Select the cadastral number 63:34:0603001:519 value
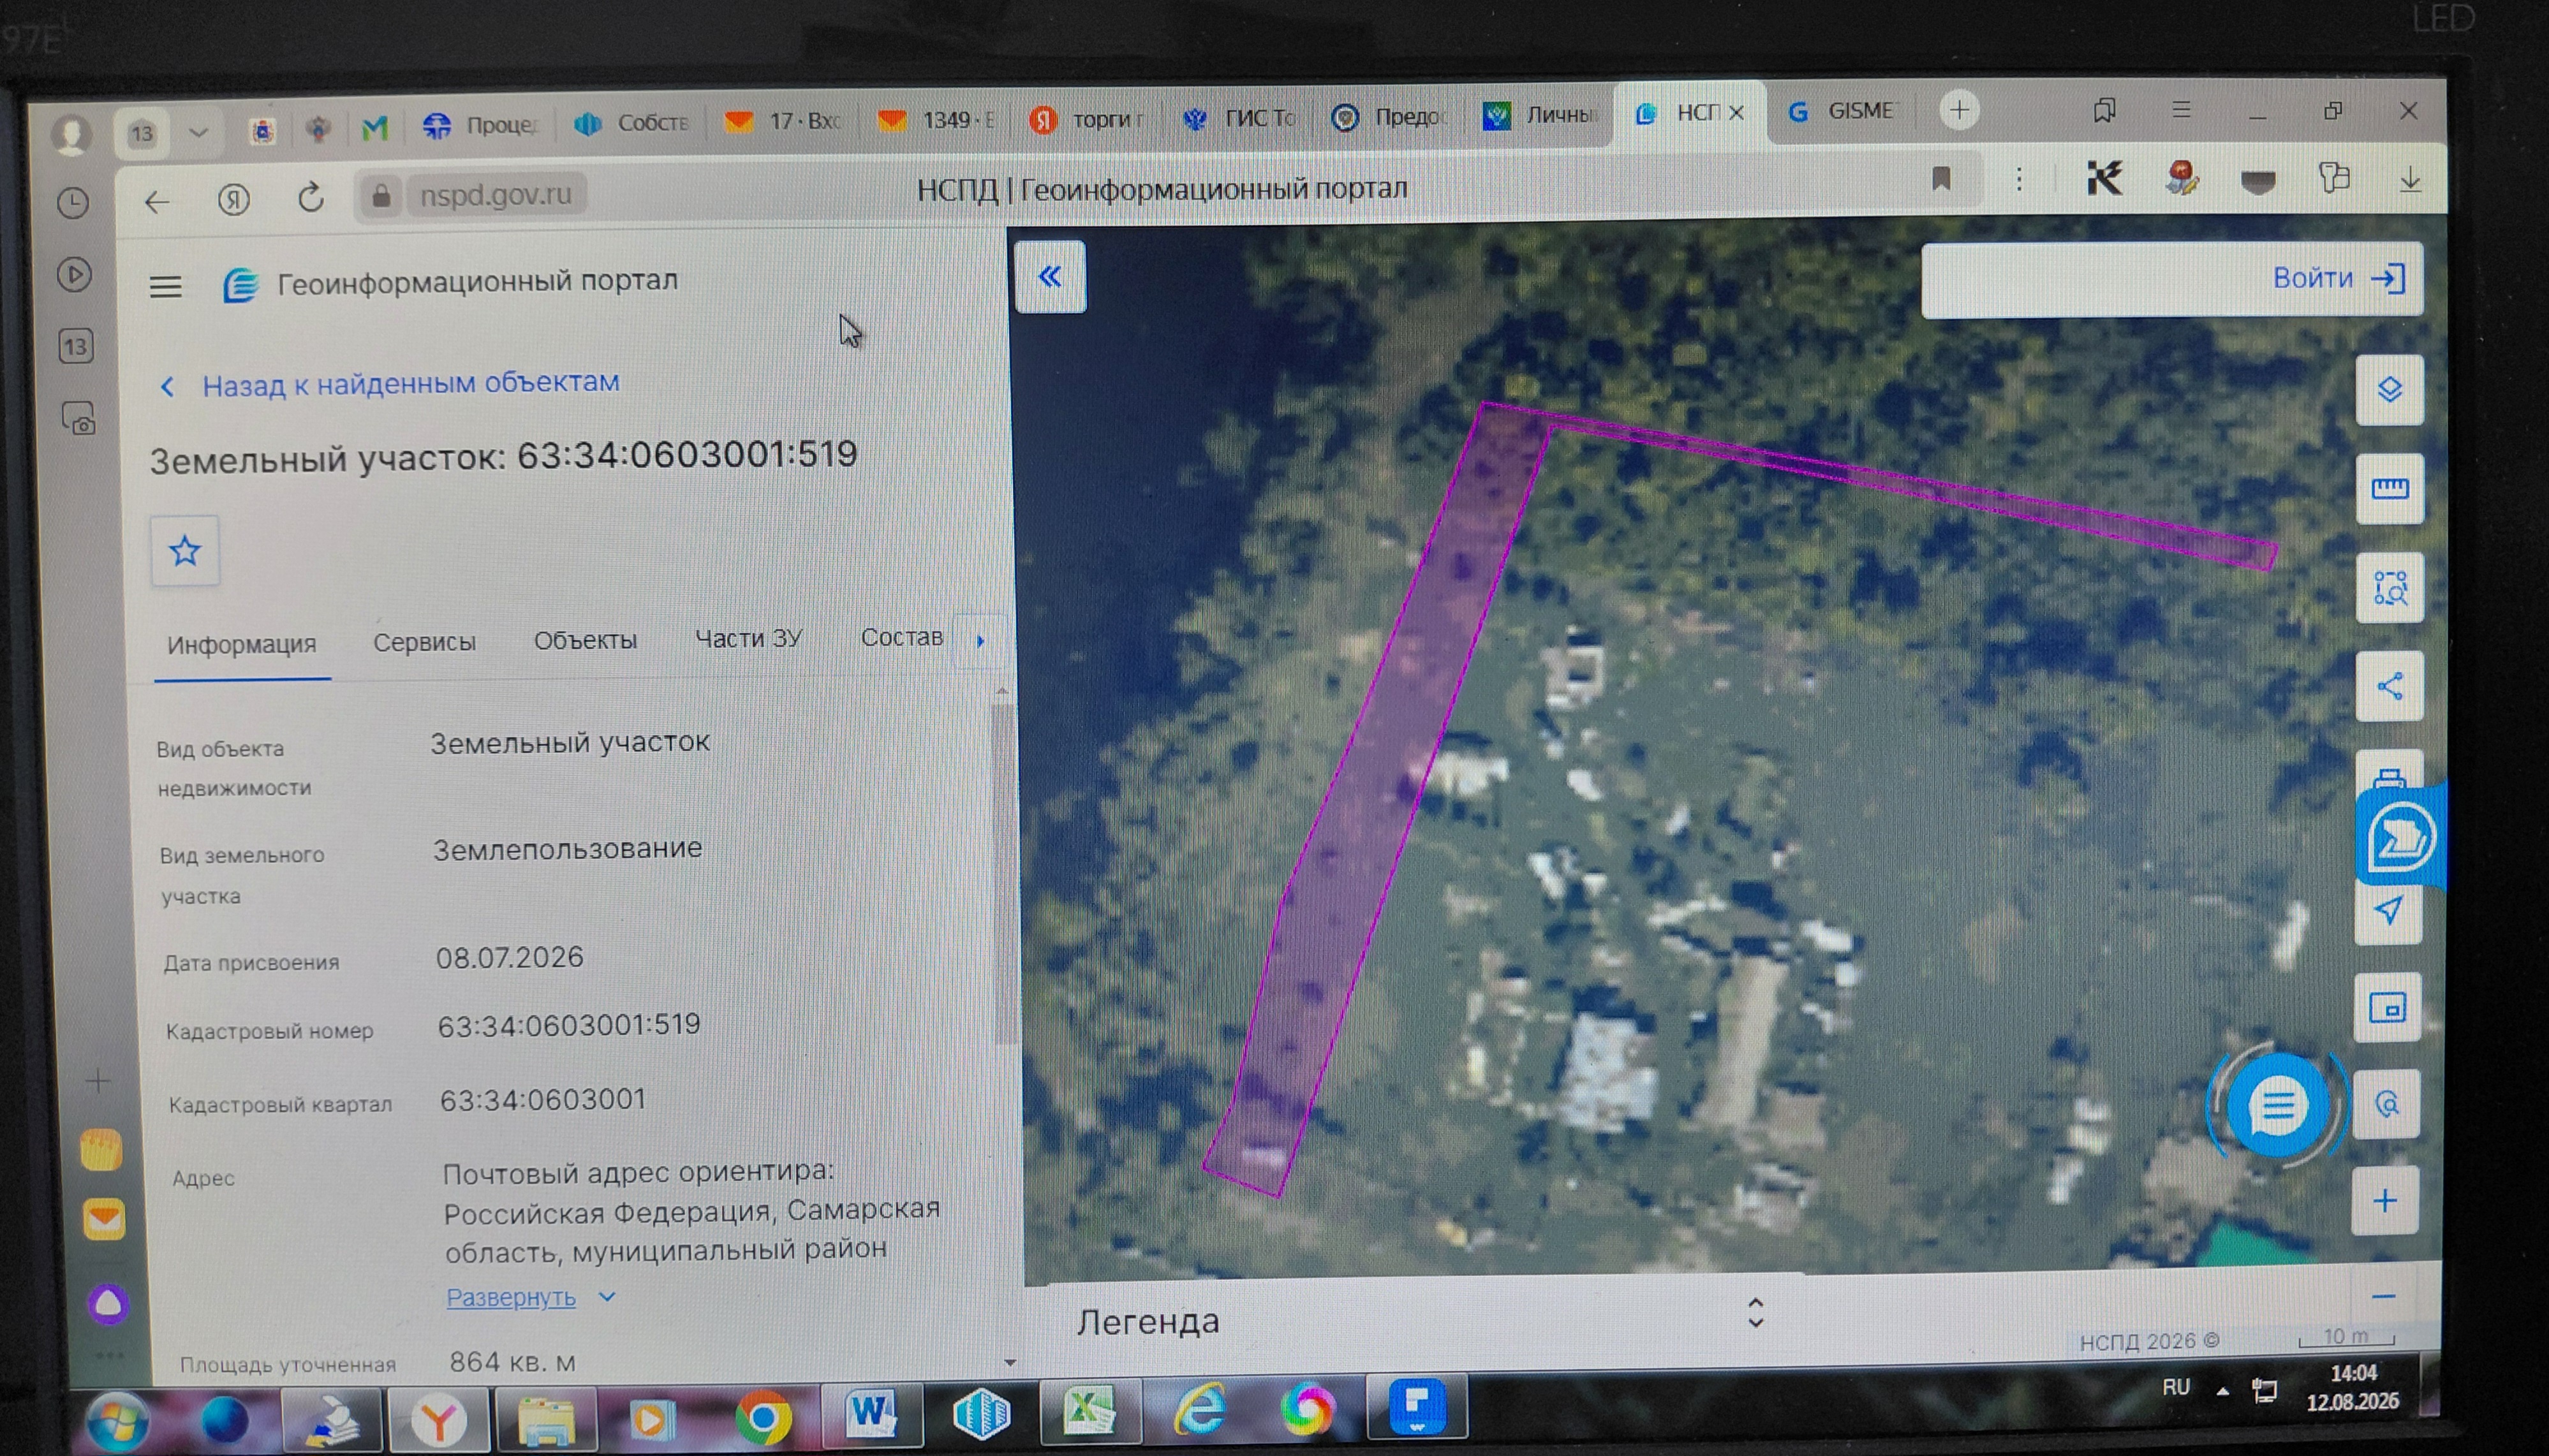 (569, 1025)
